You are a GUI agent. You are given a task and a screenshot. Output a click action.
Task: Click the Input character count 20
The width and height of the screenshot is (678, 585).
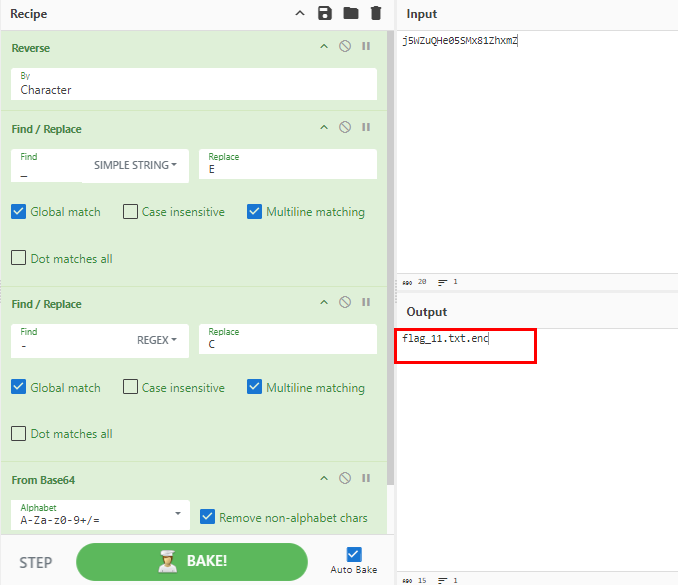[x=422, y=282]
